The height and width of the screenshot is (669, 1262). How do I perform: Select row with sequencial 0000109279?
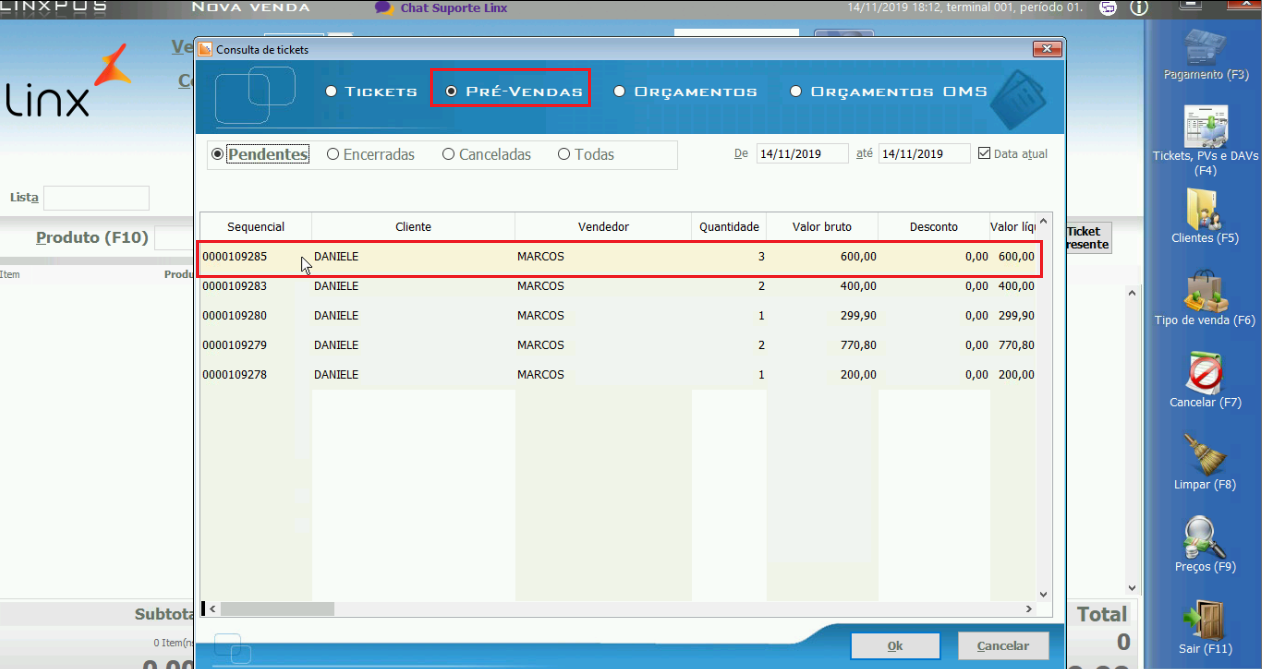click(618, 345)
